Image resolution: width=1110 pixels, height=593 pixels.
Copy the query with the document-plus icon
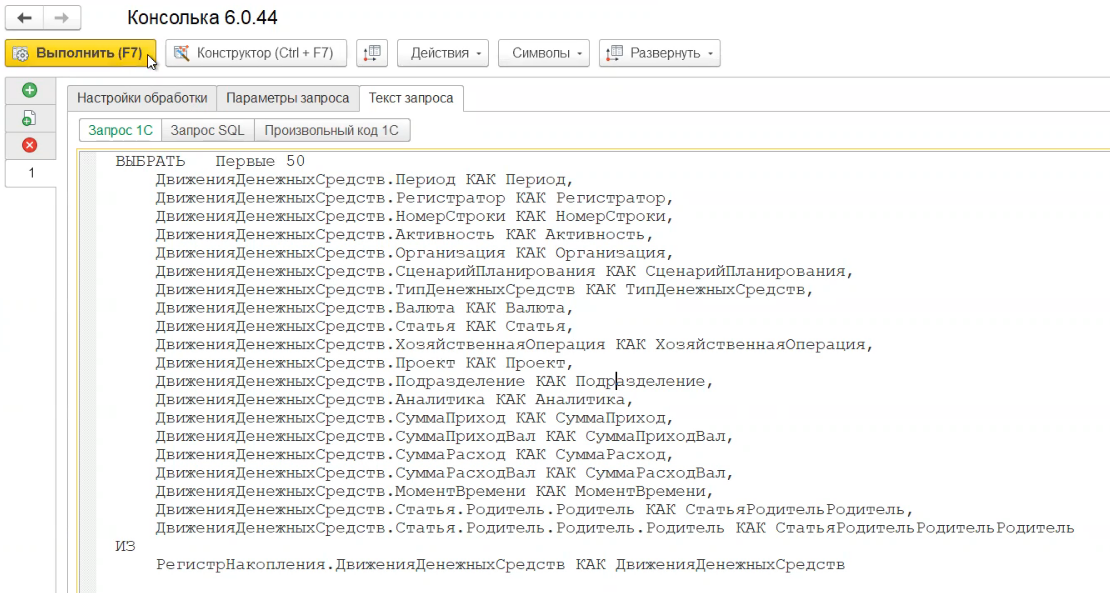pyautogui.click(x=30, y=118)
